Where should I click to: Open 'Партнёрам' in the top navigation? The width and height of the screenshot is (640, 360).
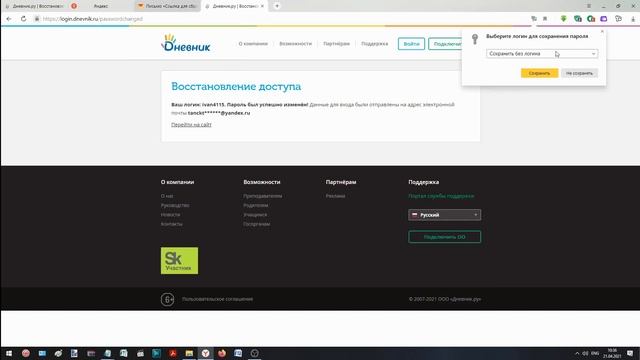coord(336,44)
